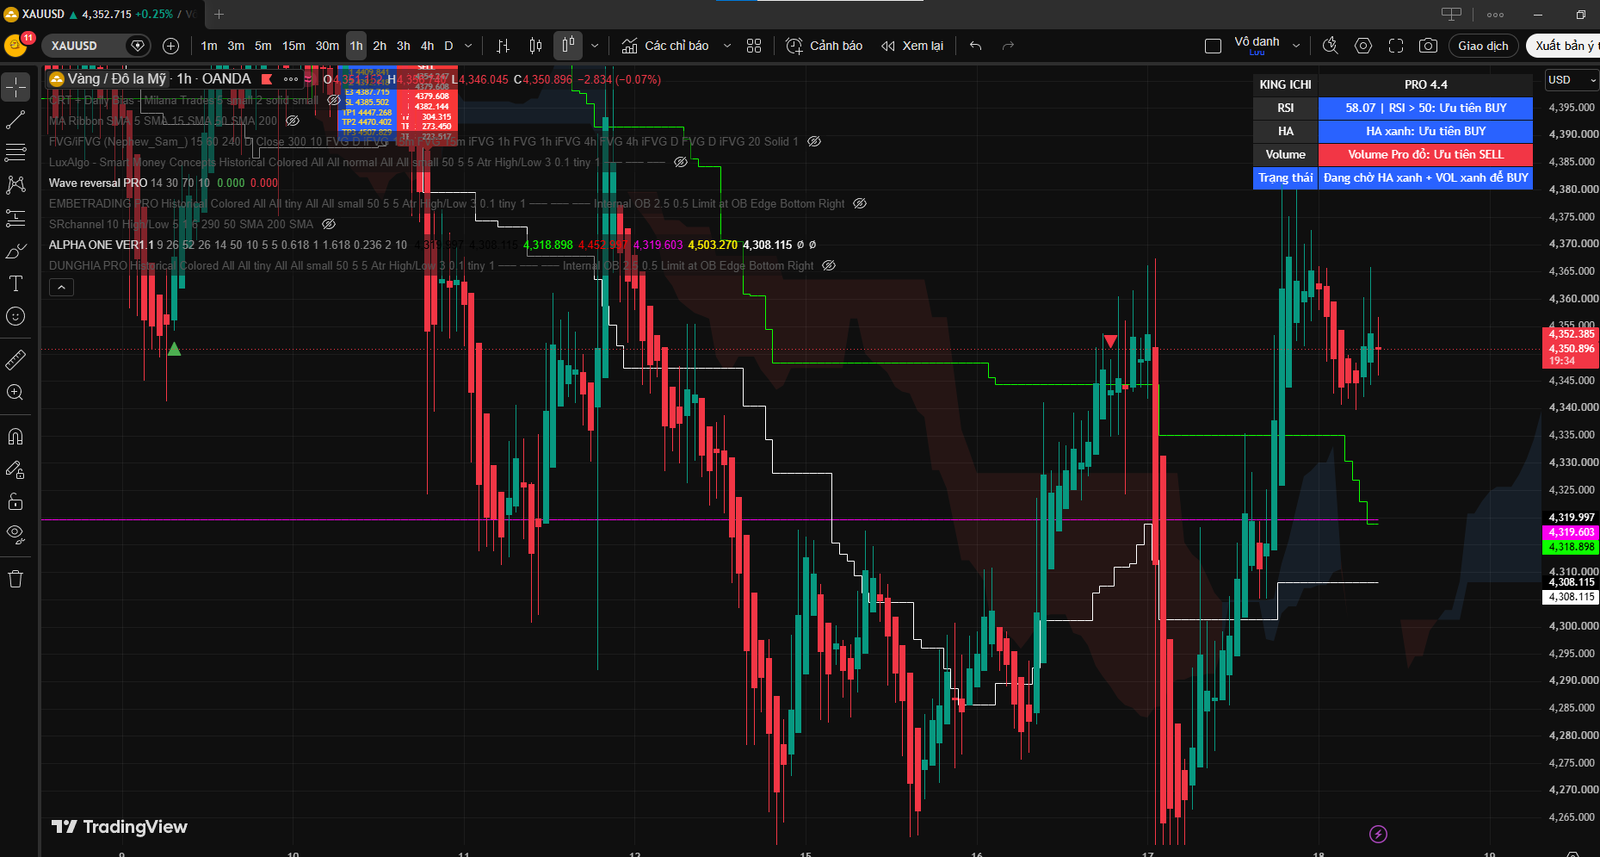Click the Wave reversal PRO indicator label

pos(98,183)
